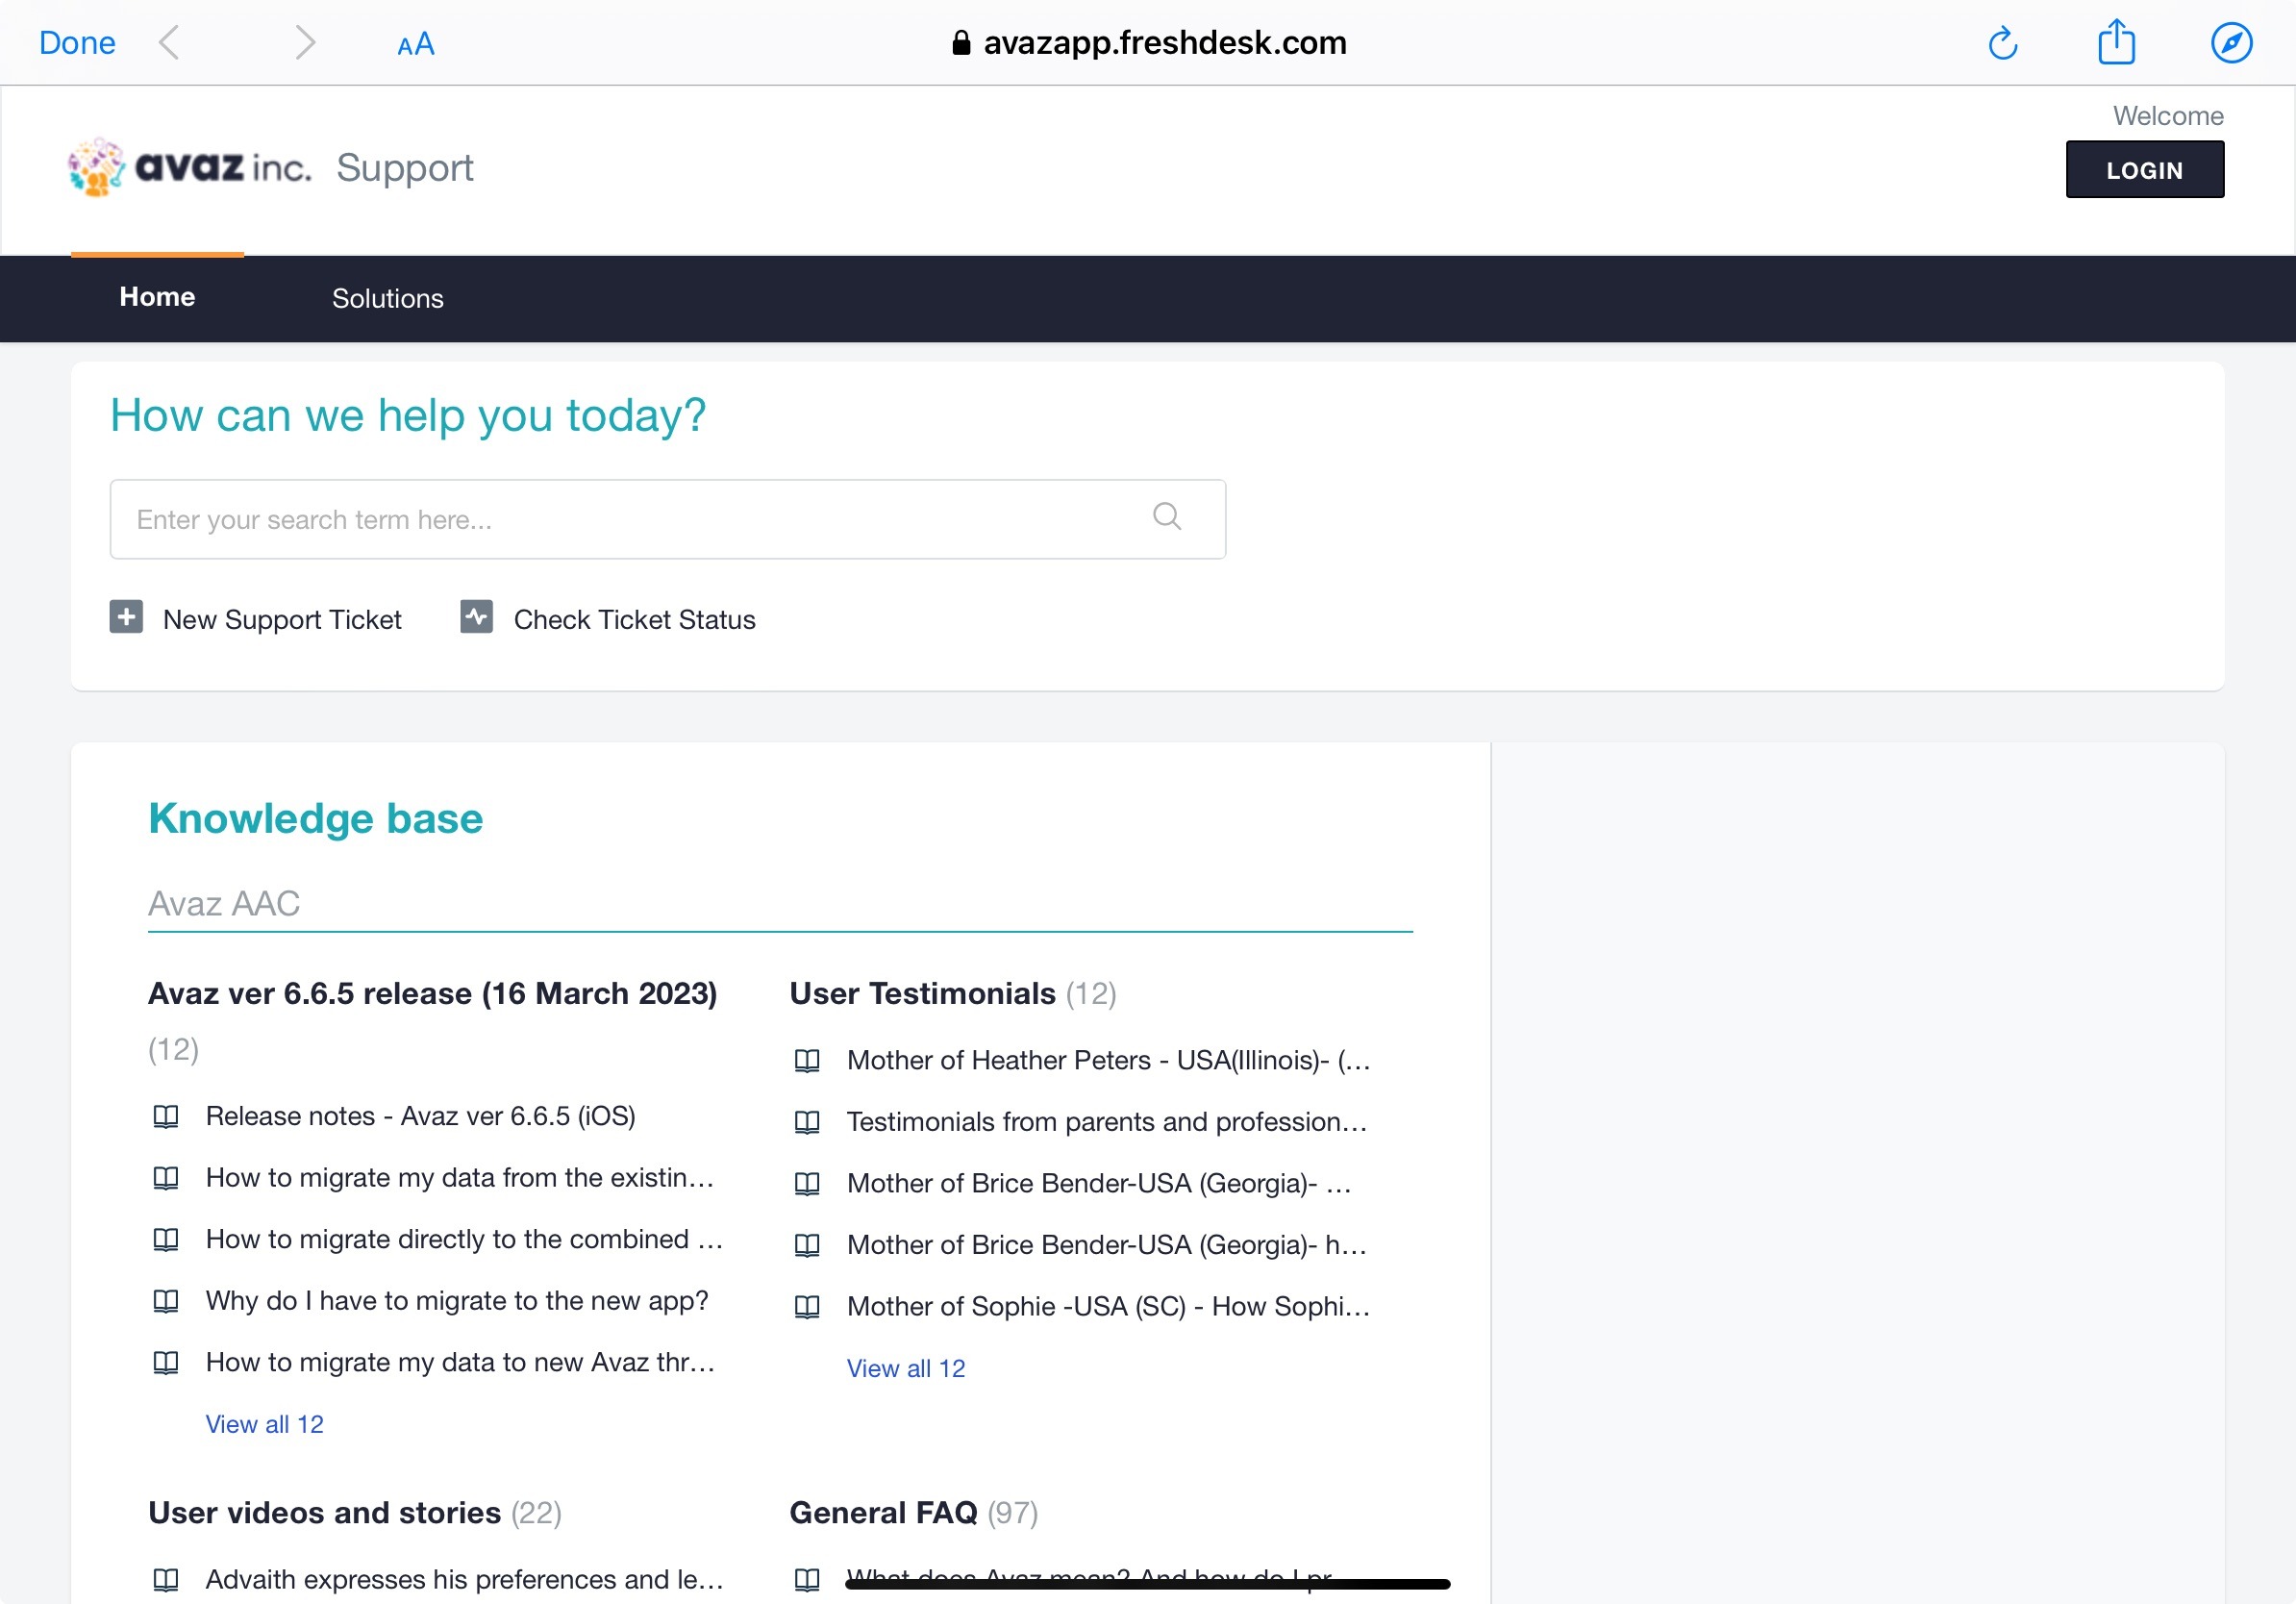Tap Done to close the browser view
This screenshot has height=1604, width=2296.
[x=77, y=43]
